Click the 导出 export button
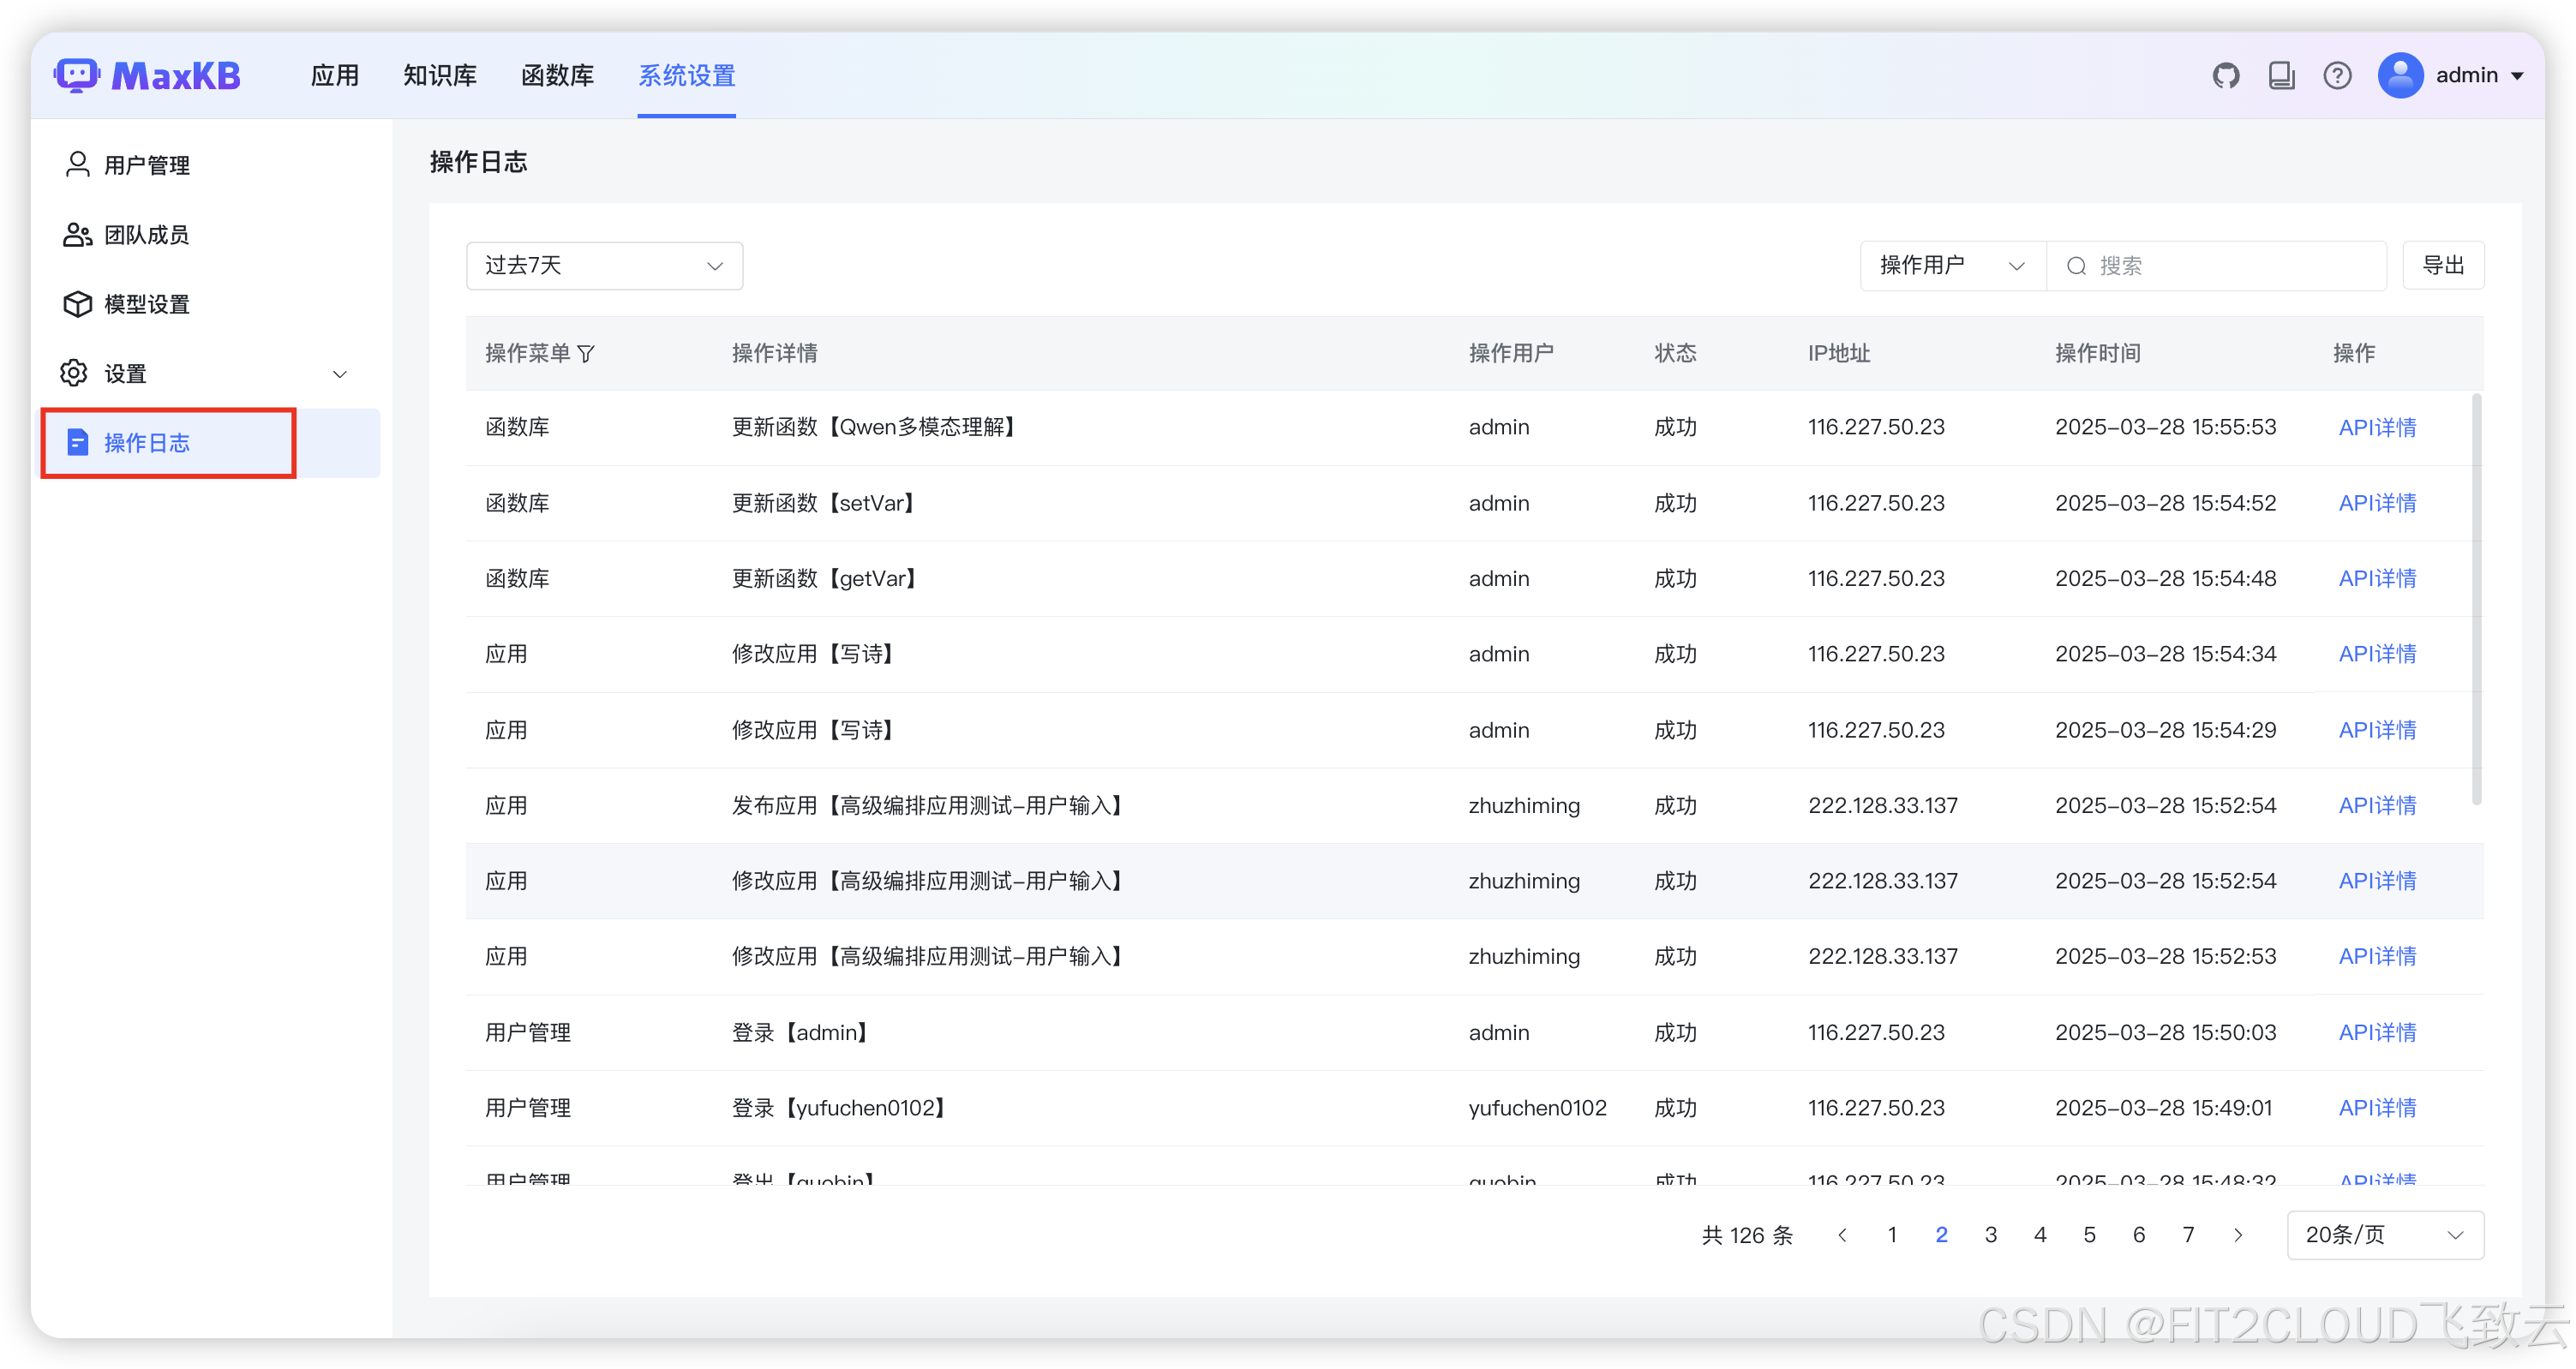This screenshot has height=1369, width=2576. pos(2442,266)
